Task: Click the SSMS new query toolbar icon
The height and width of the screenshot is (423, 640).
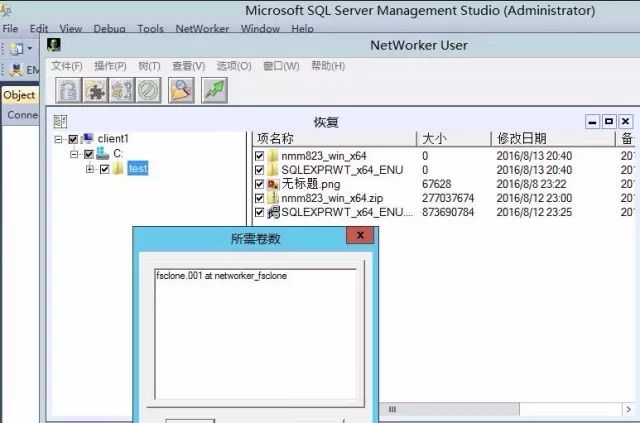Action: point(16,49)
